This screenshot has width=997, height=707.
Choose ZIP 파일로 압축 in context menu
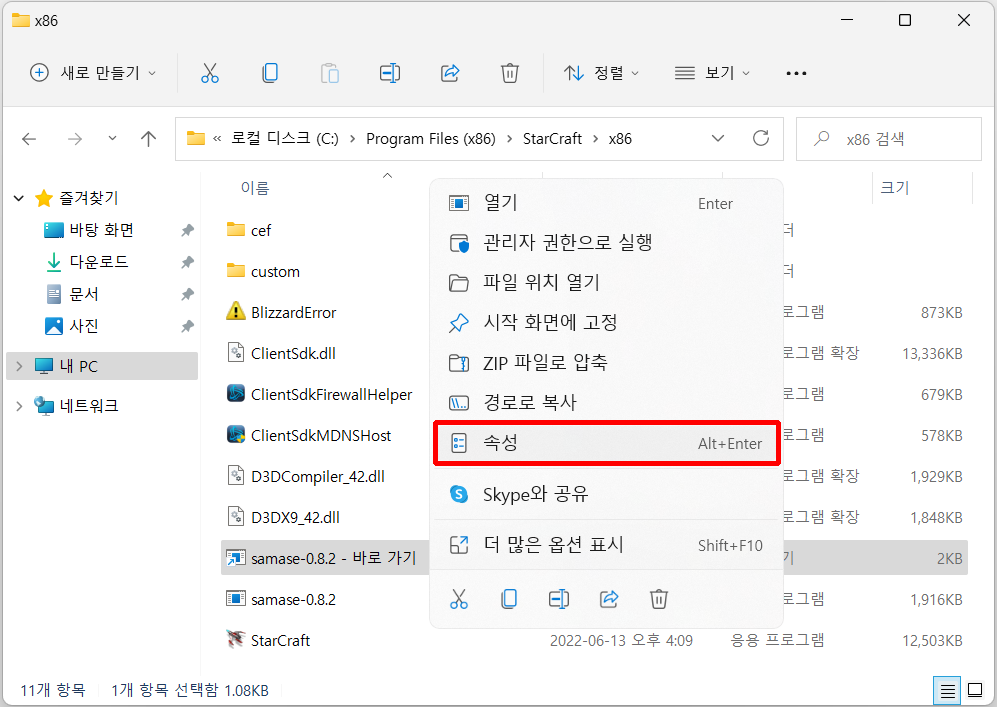click(x=607, y=362)
